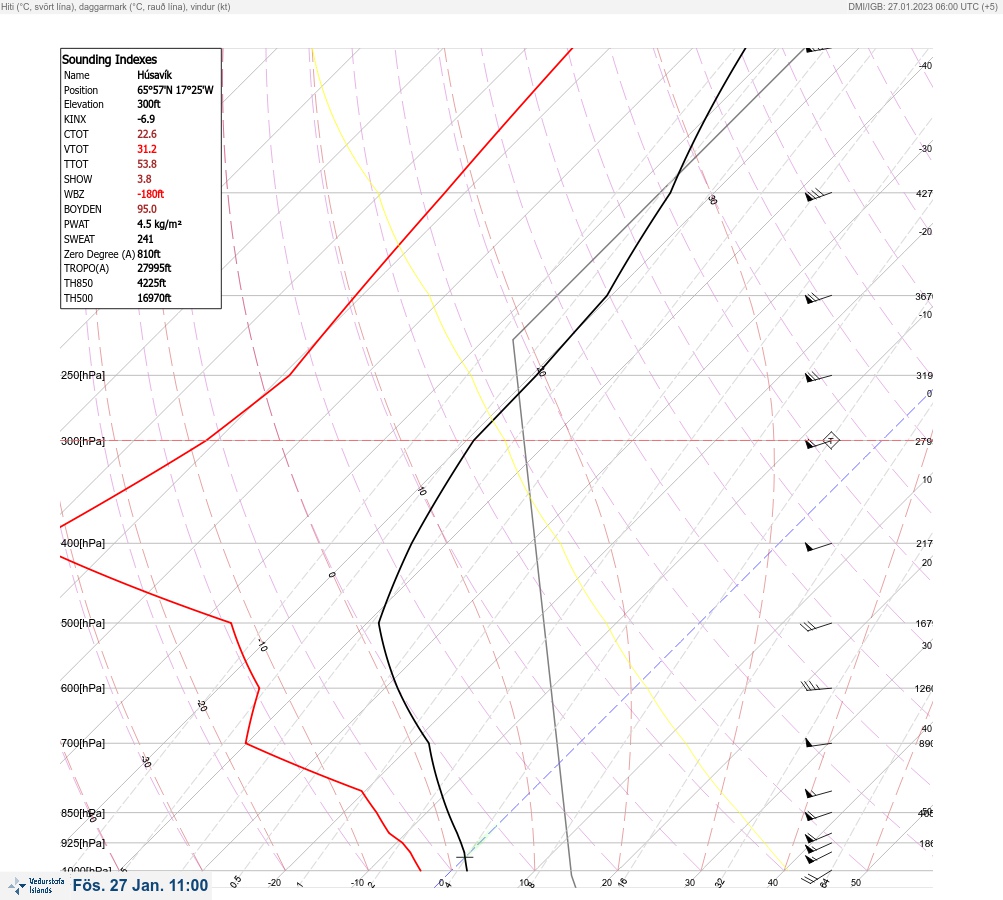Click the SHOW value 3.8
The width and height of the screenshot is (1003, 900).
click(144, 179)
